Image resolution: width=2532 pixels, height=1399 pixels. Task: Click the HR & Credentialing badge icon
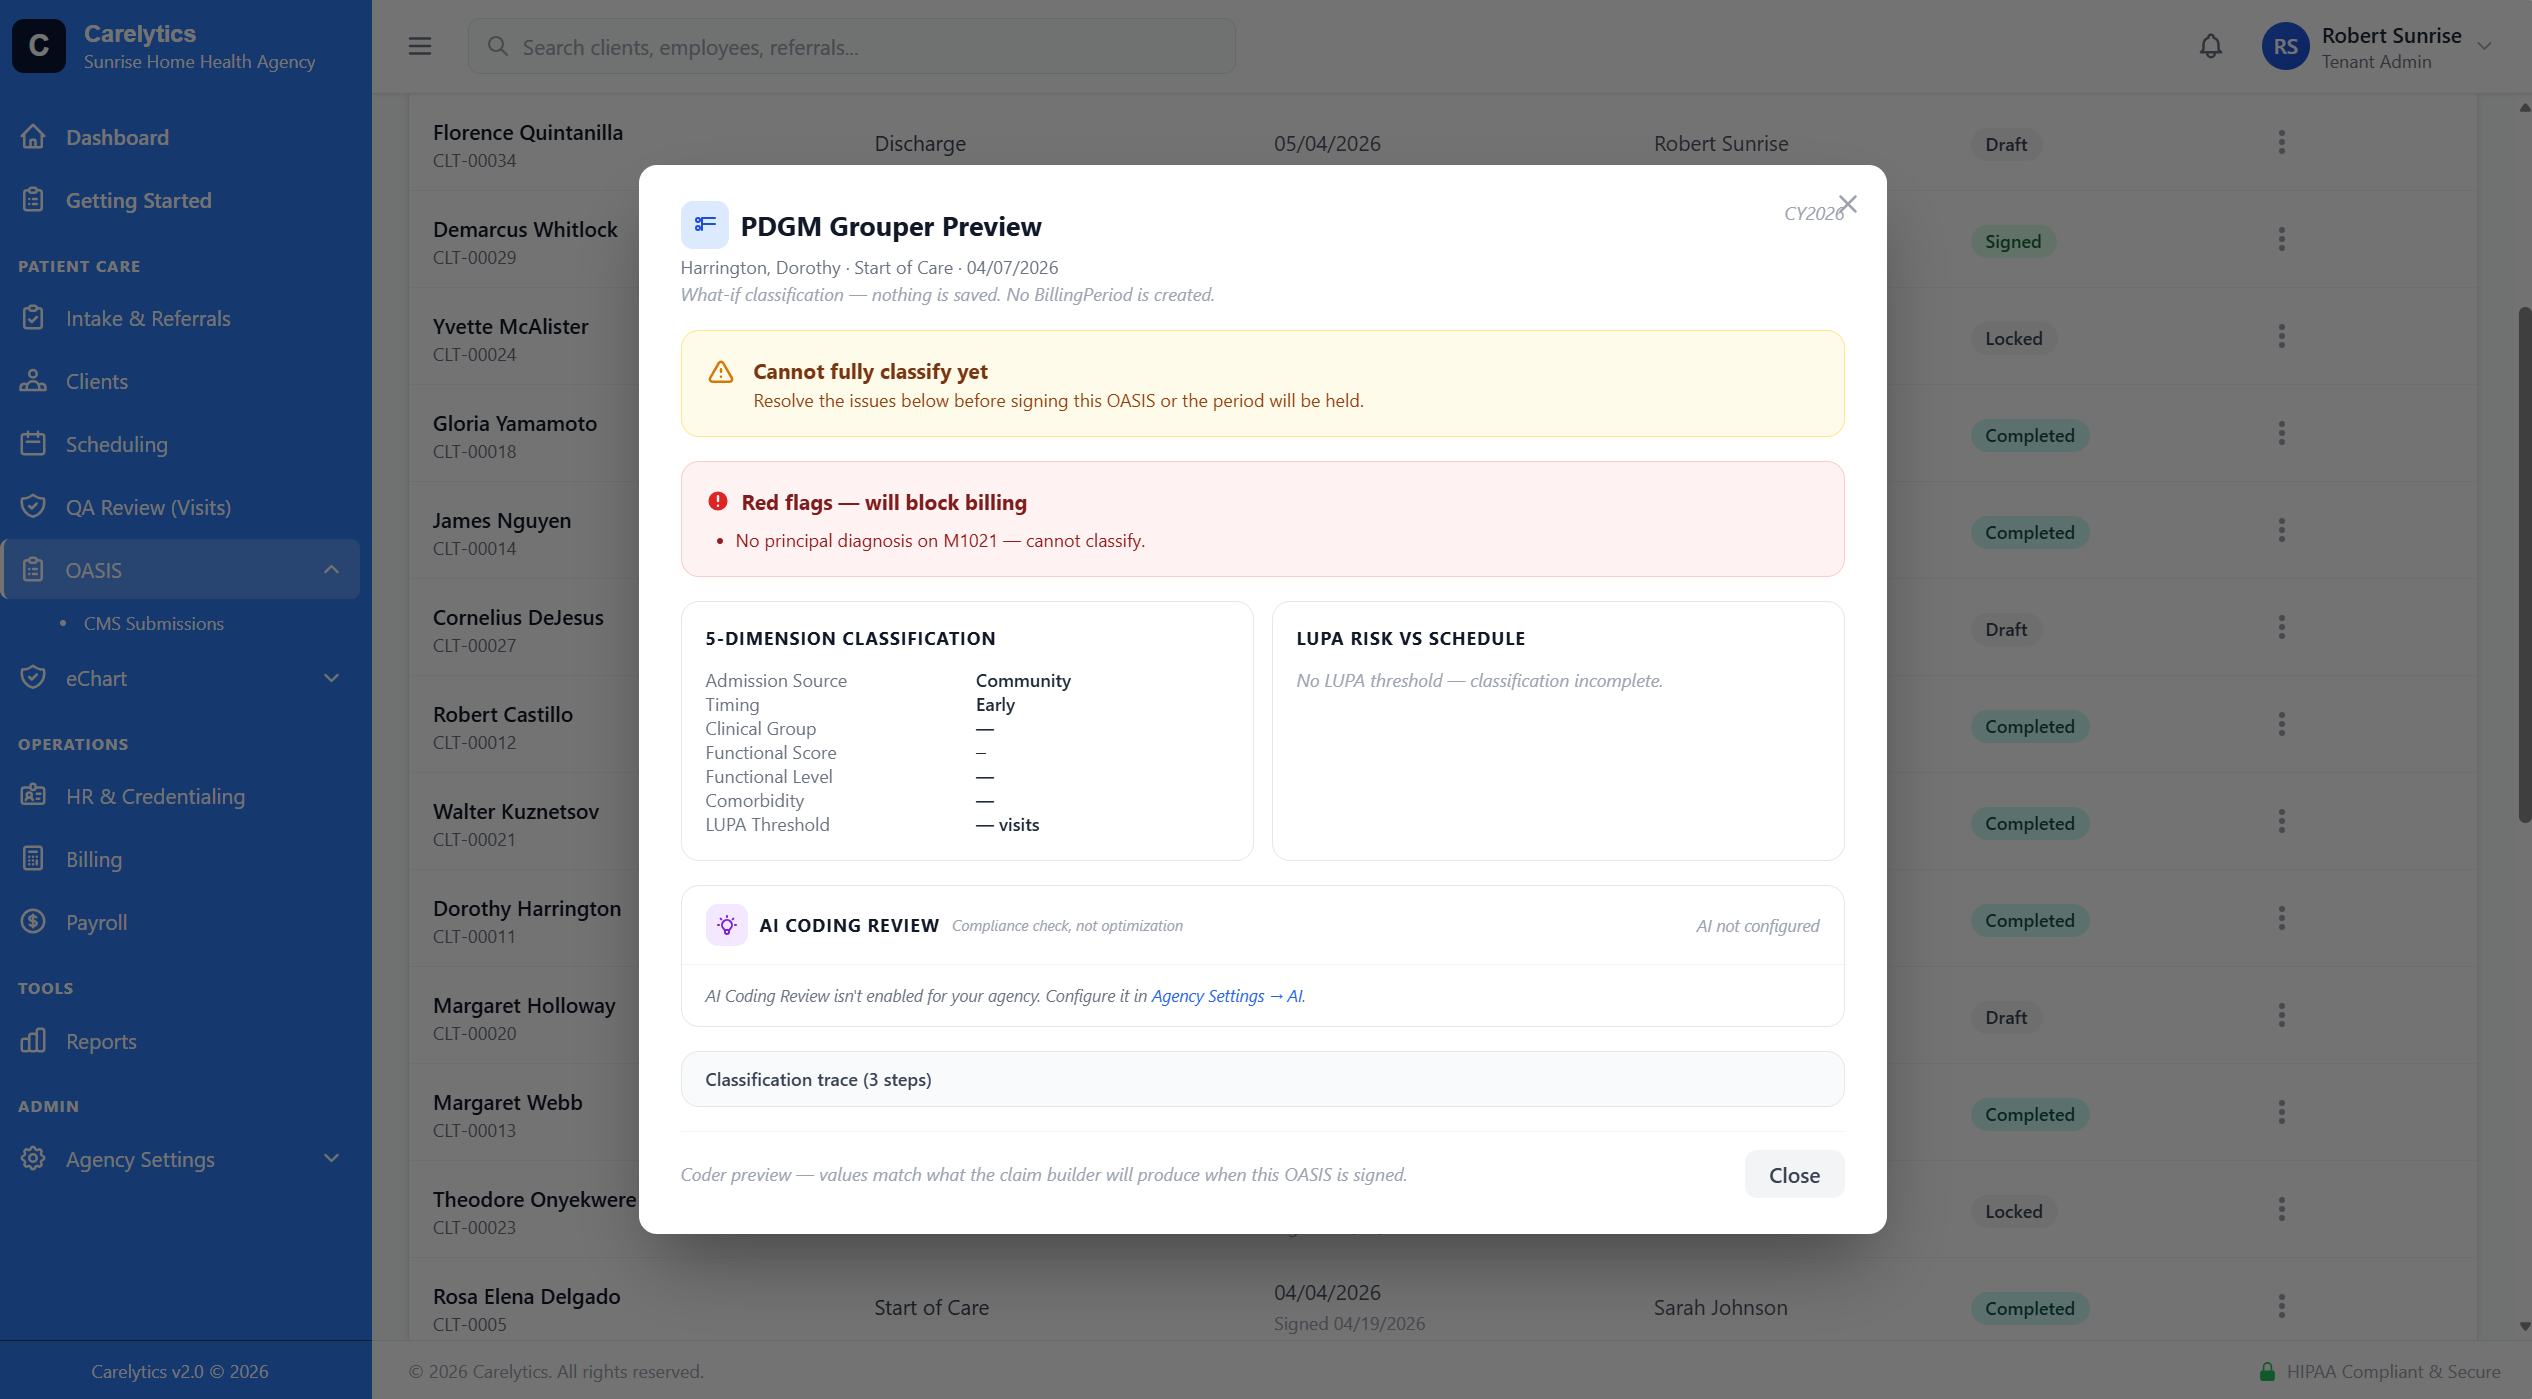point(33,796)
